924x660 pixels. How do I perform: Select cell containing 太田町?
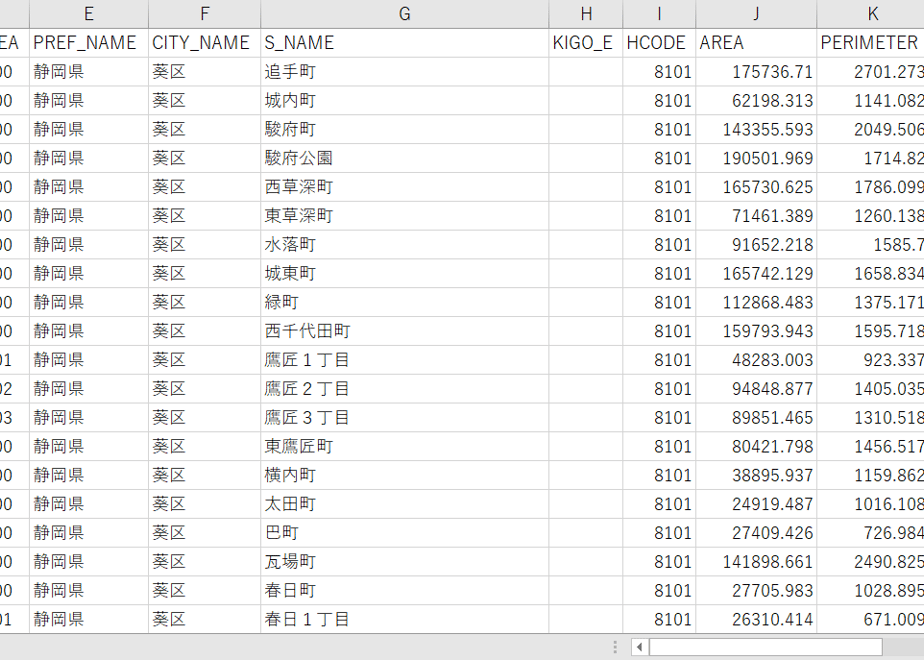pos(404,504)
